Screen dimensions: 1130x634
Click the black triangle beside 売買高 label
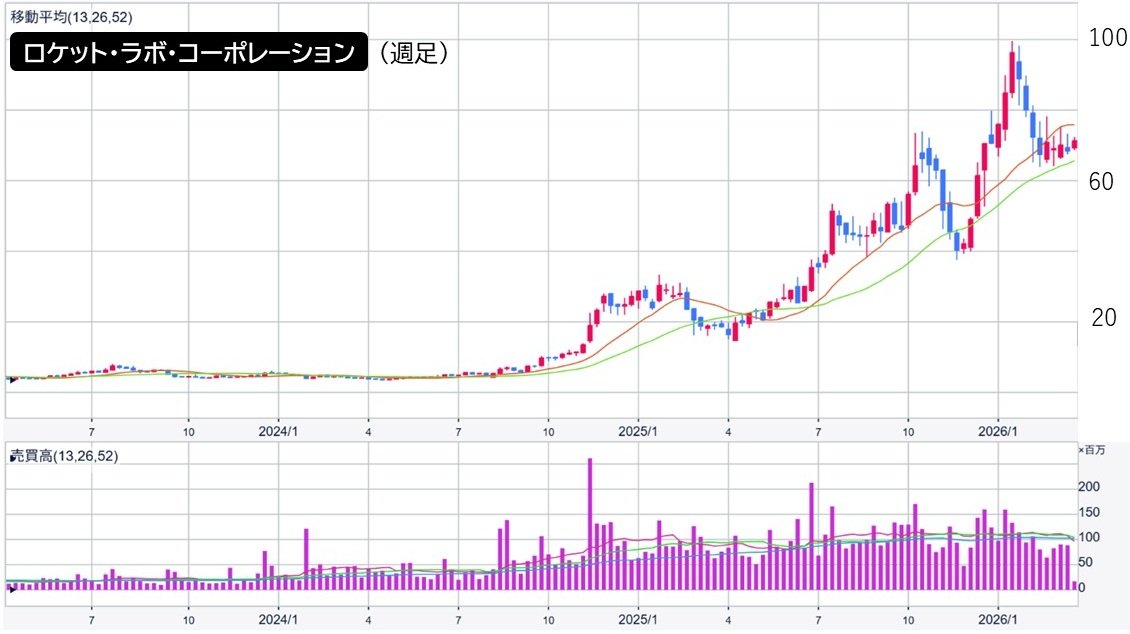pyautogui.click(x=11, y=457)
